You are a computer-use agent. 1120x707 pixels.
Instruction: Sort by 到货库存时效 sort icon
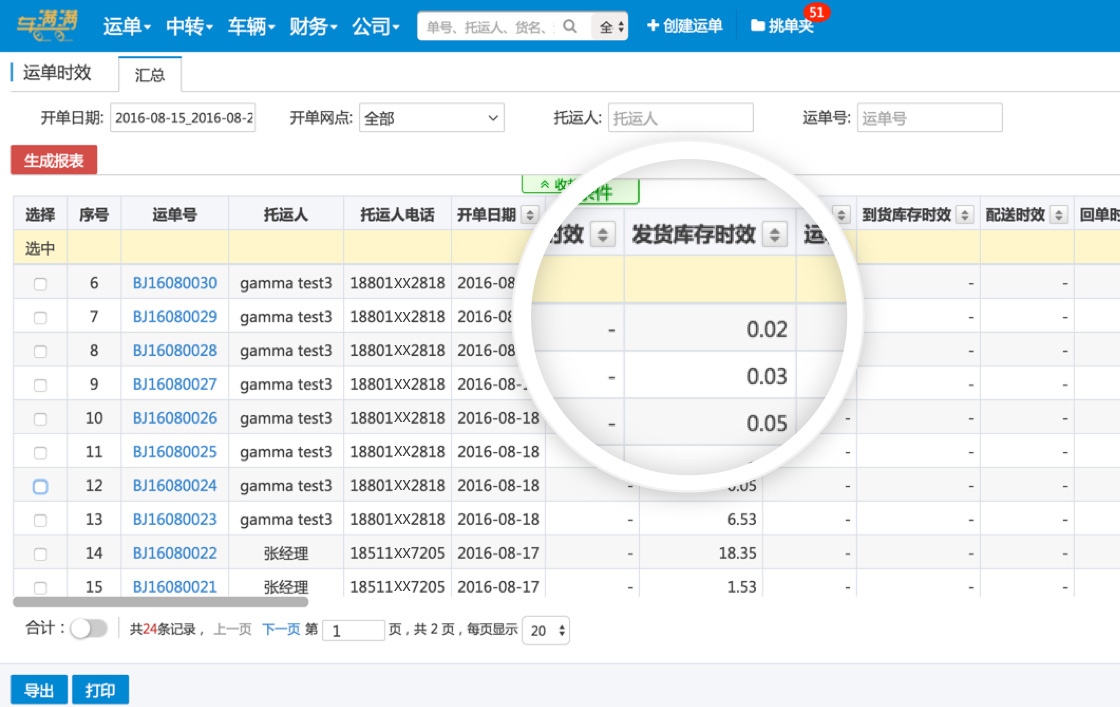click(964, 214)
